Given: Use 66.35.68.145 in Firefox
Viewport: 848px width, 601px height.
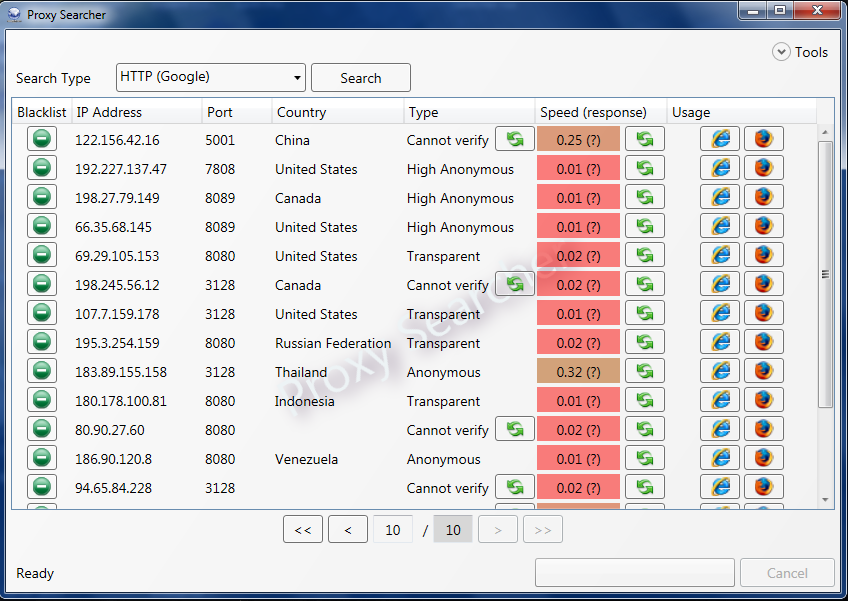Looking at the screenshot, I should pos(764,226).
